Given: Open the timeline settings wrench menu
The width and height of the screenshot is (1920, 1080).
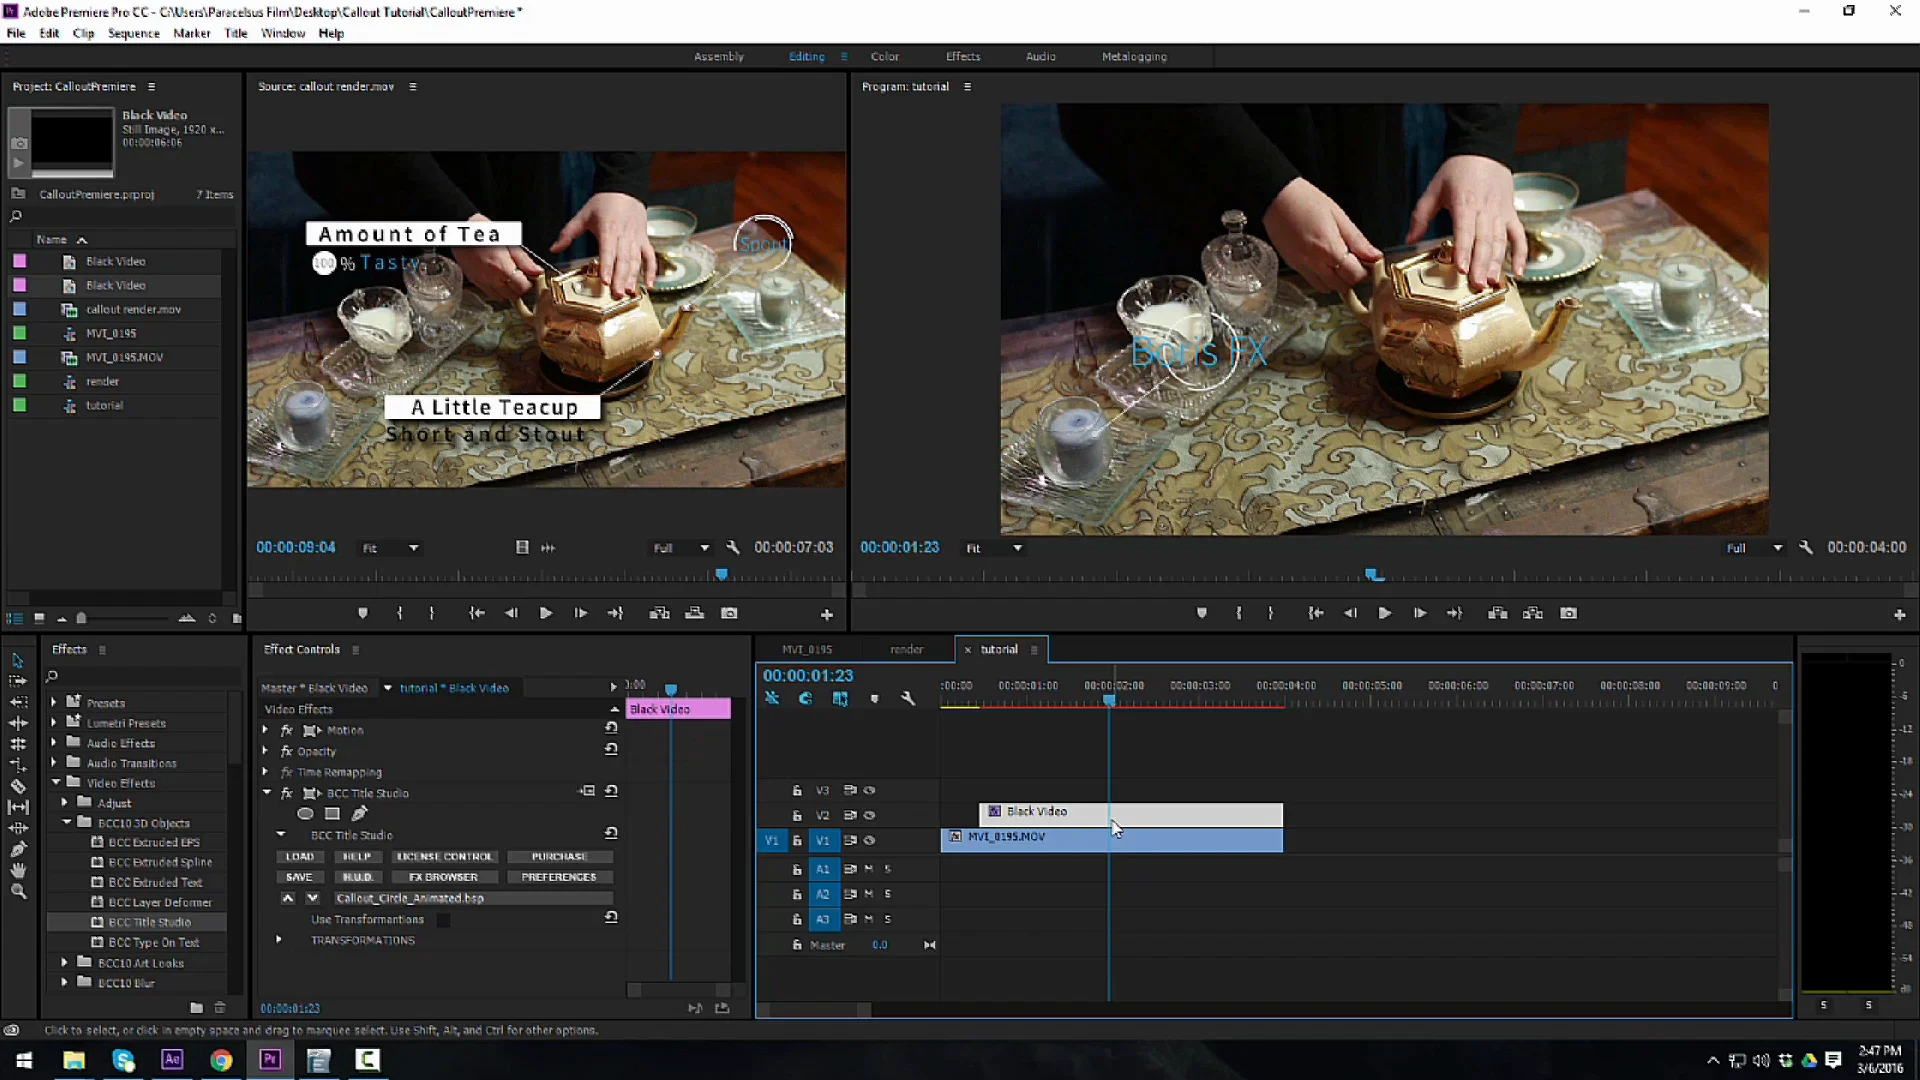Looking at the screenshot, I should point(907,698).
